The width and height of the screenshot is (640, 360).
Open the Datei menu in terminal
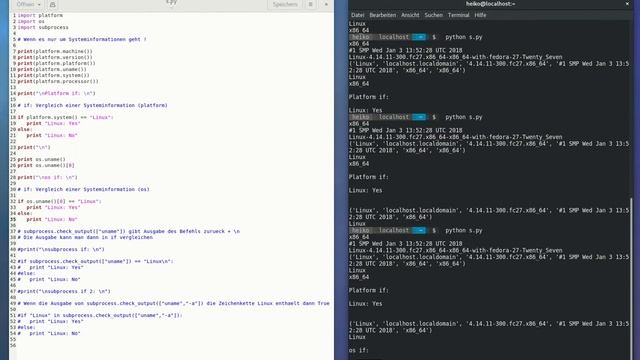[x=357, y=15]
